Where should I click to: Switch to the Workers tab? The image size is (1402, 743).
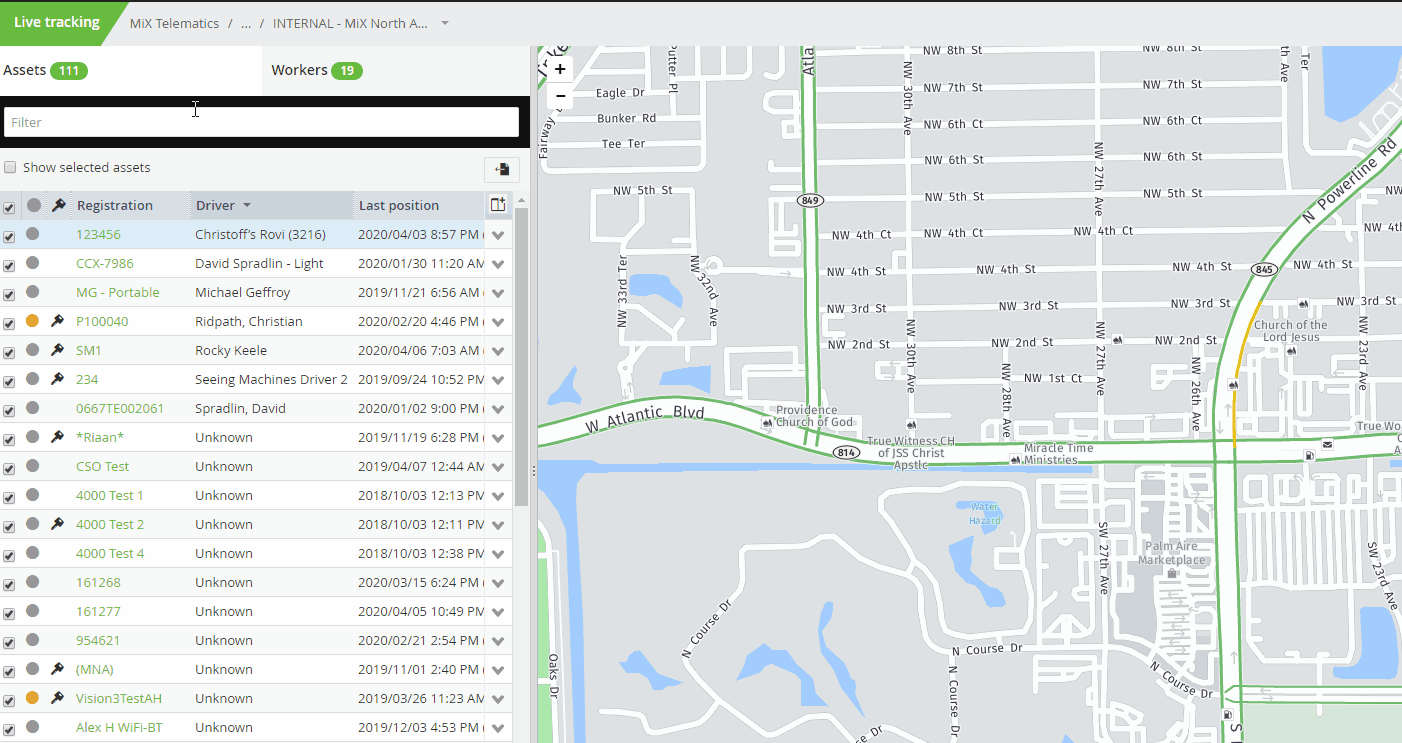[x=315, y=70]
